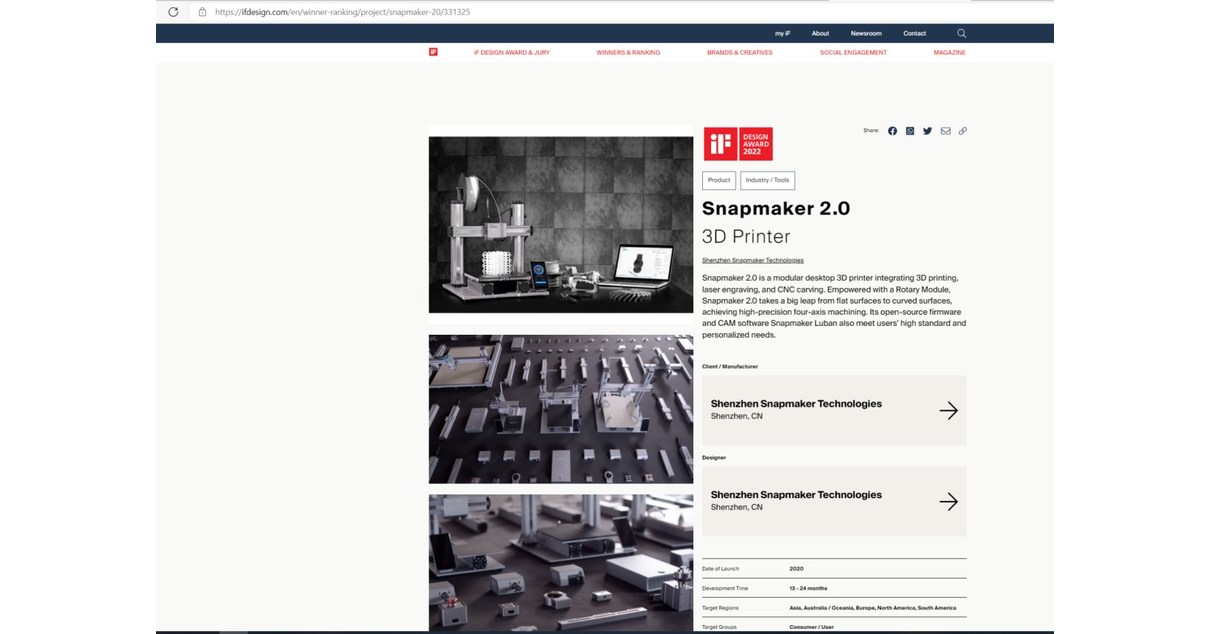This screenshot has width=1210, height=634.
Task: Click the Shenzhen Snapmaker Technologies link
Action: (752, 260)
